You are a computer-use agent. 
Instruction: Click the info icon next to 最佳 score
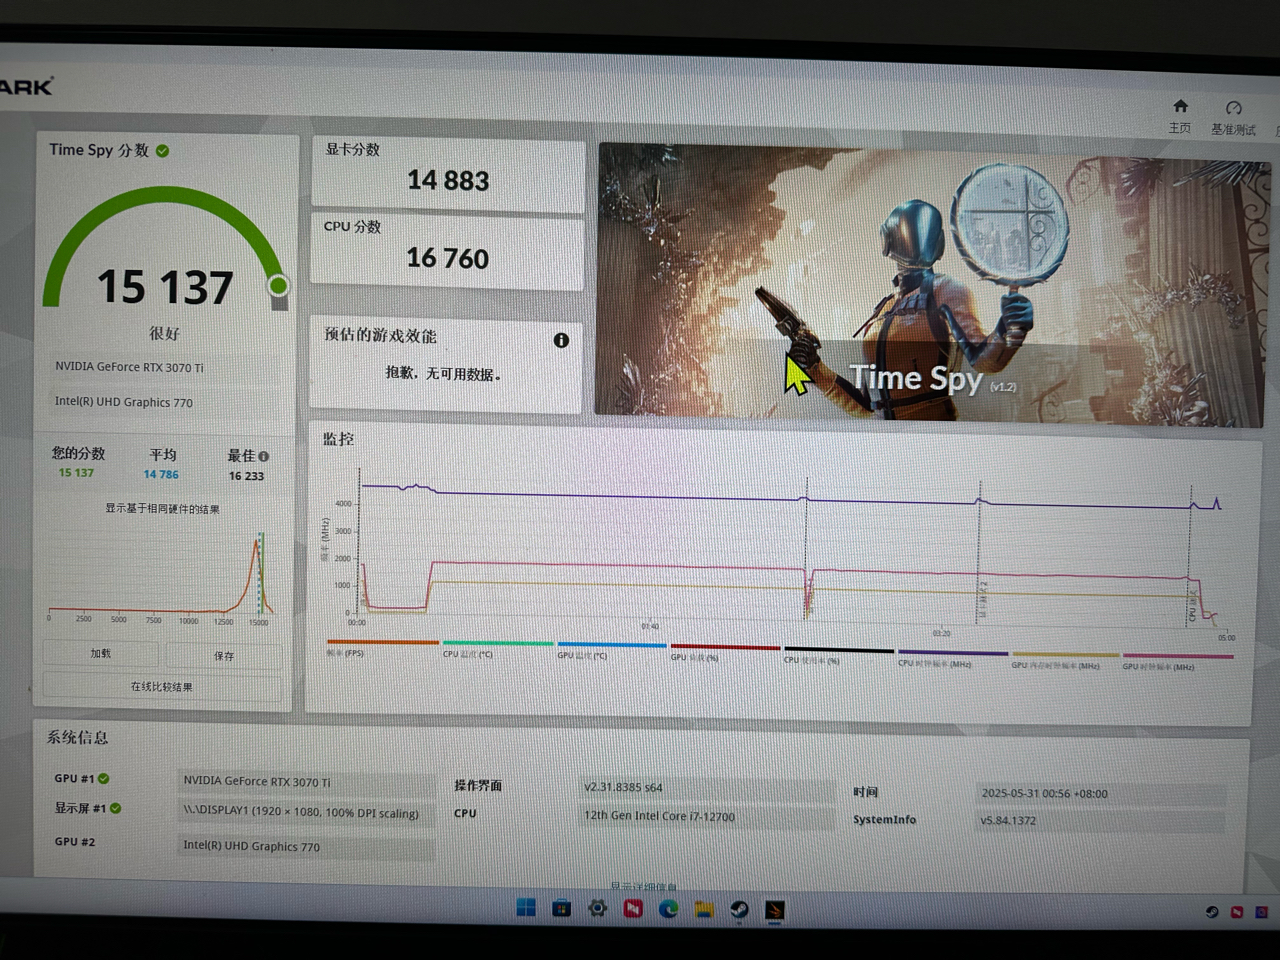(262, 455)
